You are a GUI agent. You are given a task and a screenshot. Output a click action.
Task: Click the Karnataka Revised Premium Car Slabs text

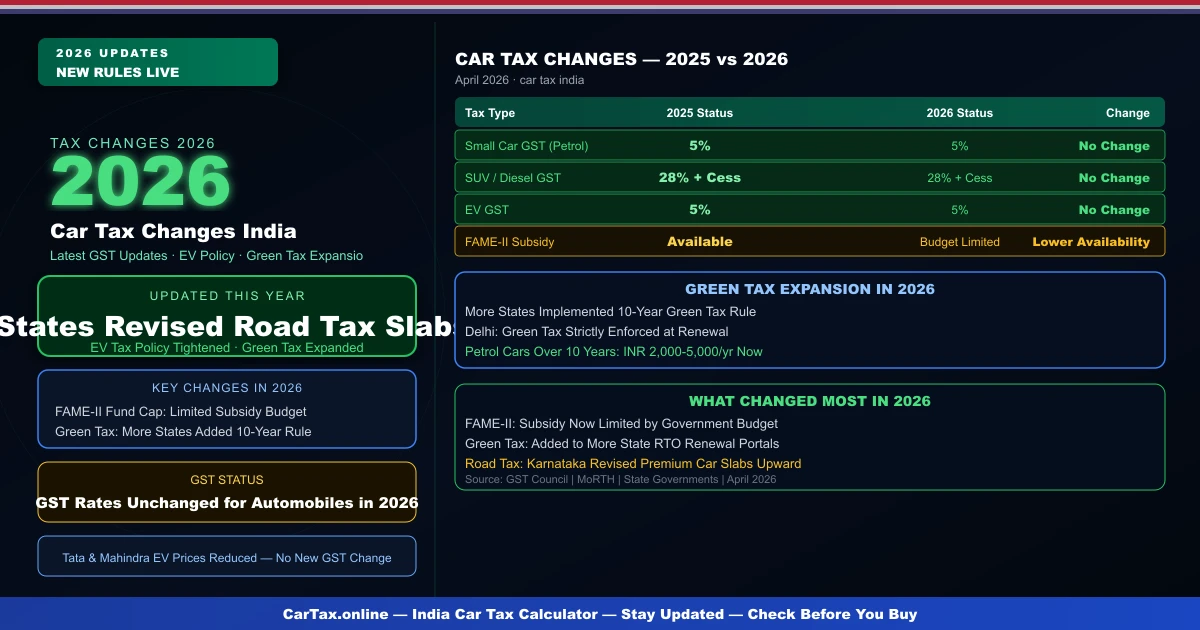click(x=634, y=463)
